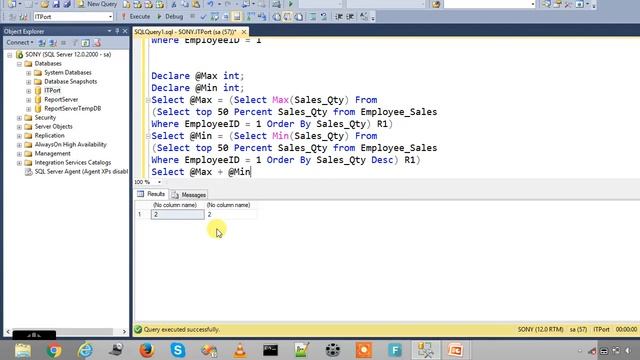
Task: Click the Copy icon in toolbar
Action: [x=185, y=4]
